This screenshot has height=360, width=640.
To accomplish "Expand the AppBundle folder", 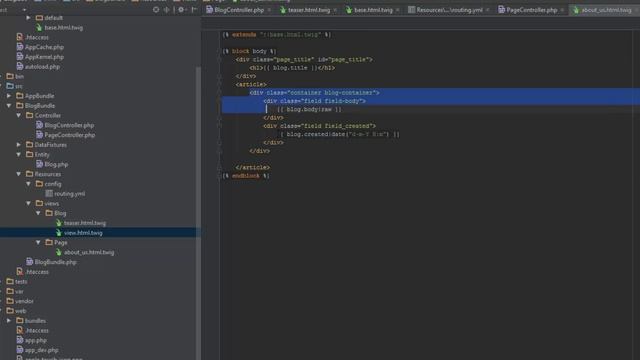I will (9, 96).
